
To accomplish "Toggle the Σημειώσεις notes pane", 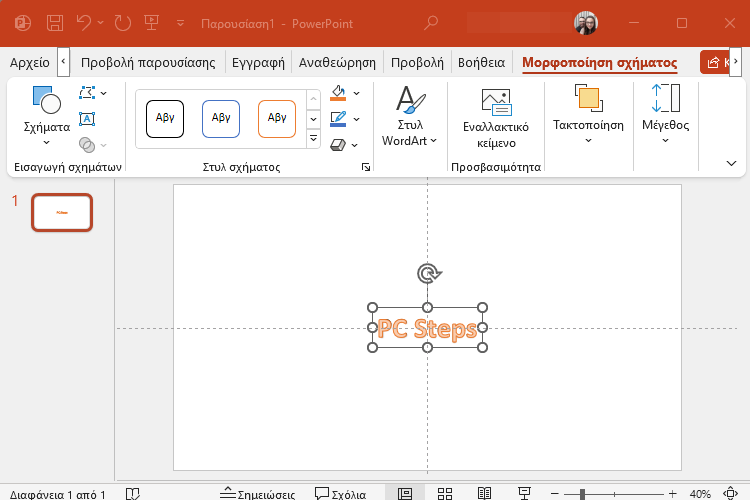I will pyautogui.click(x=258, y=493).
